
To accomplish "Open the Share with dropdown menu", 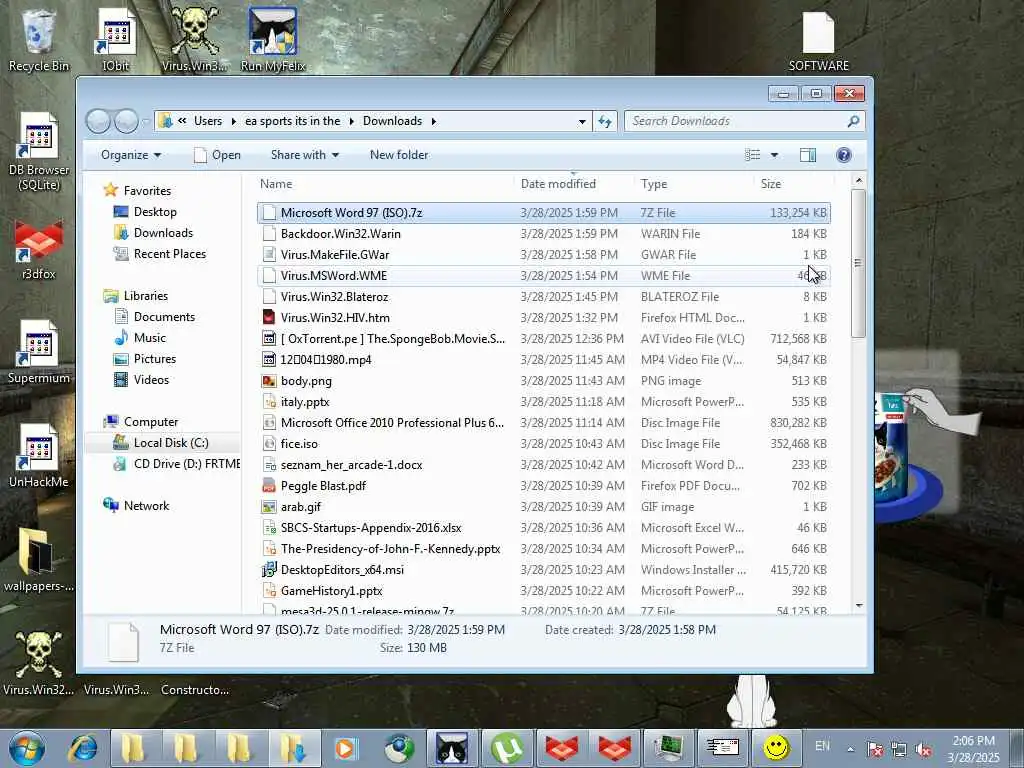I will (305, 155).
